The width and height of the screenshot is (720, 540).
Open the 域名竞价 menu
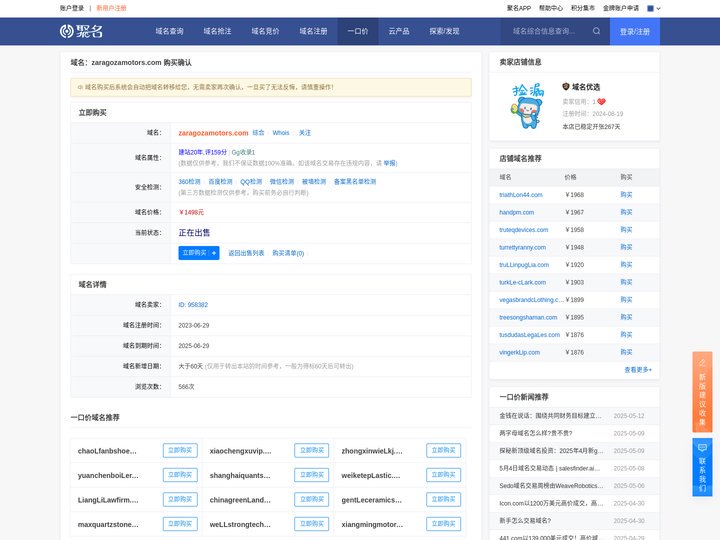[x=265, y=31]
